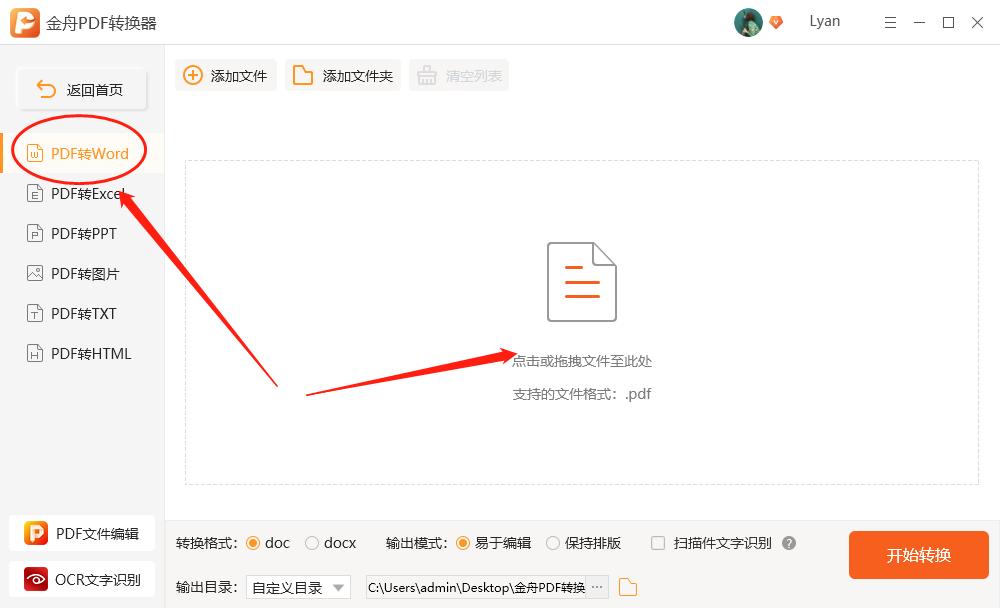Viewport: 1000px width, 609px height.
Task: Open the PDF转HTML converter
Action: (x=80, y=353)
